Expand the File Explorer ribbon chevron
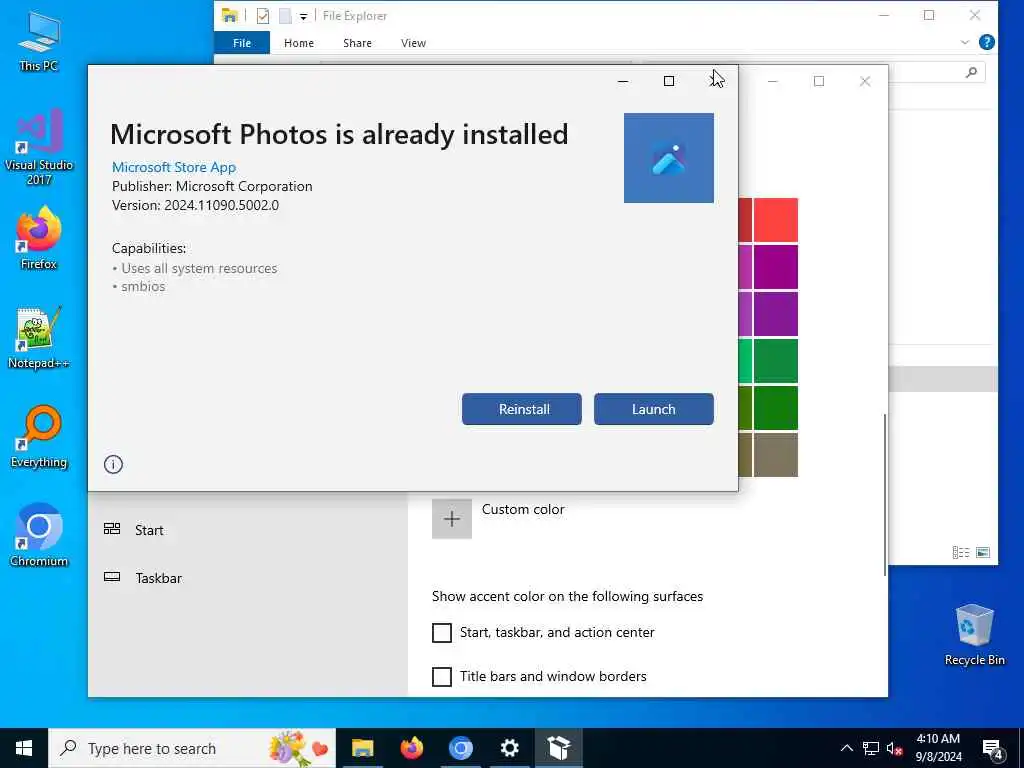Image resolution: width=1024 pixels, height=768 pixels. [x=965, y=42]
